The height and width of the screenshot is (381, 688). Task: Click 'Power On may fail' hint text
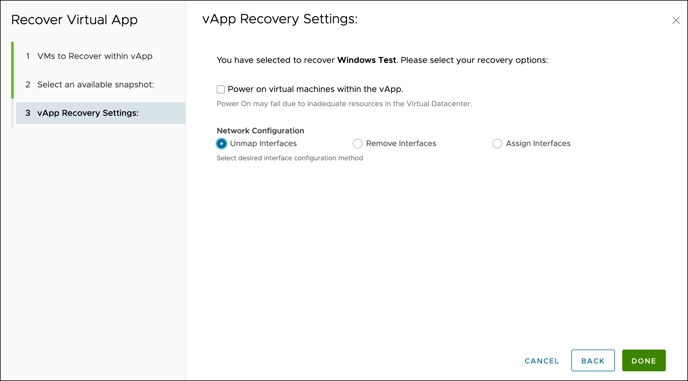(344, 104)
